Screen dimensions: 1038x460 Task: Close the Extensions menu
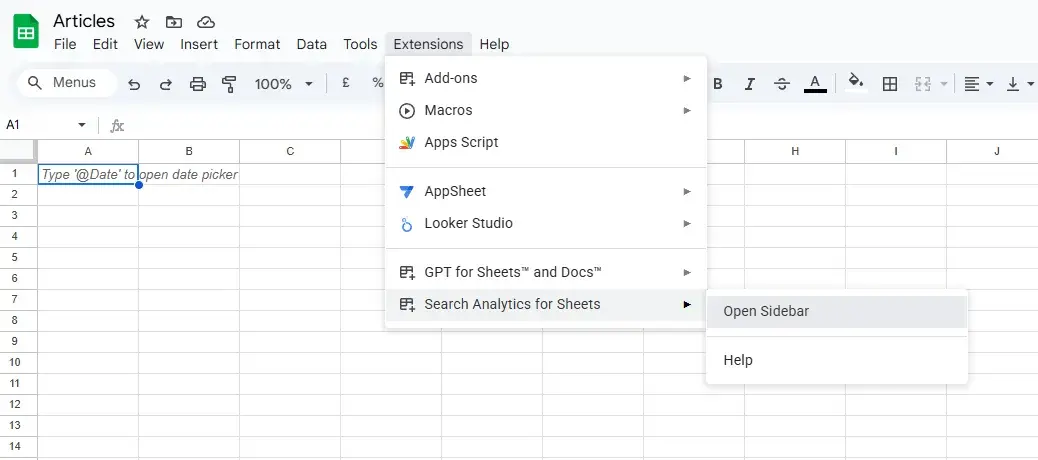click(428, 44)
